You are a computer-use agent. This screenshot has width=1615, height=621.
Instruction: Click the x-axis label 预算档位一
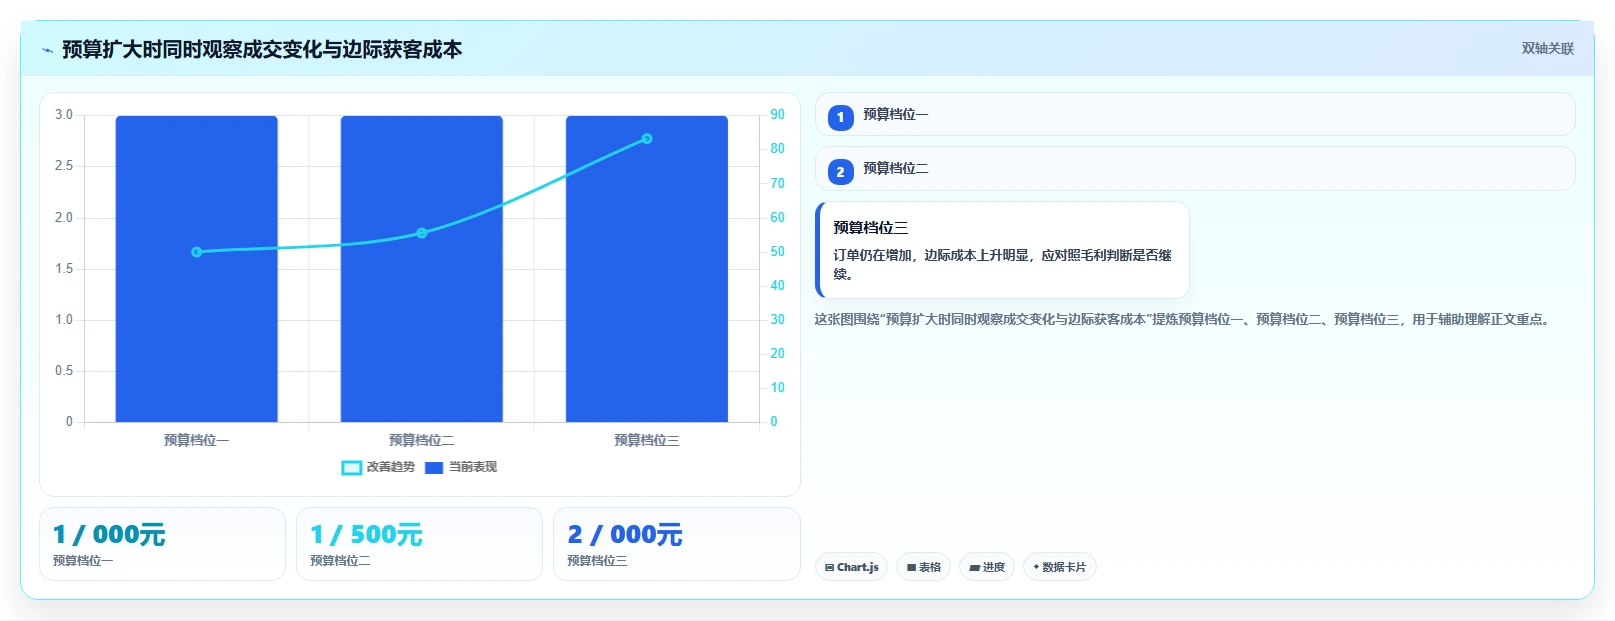[196, 440]
